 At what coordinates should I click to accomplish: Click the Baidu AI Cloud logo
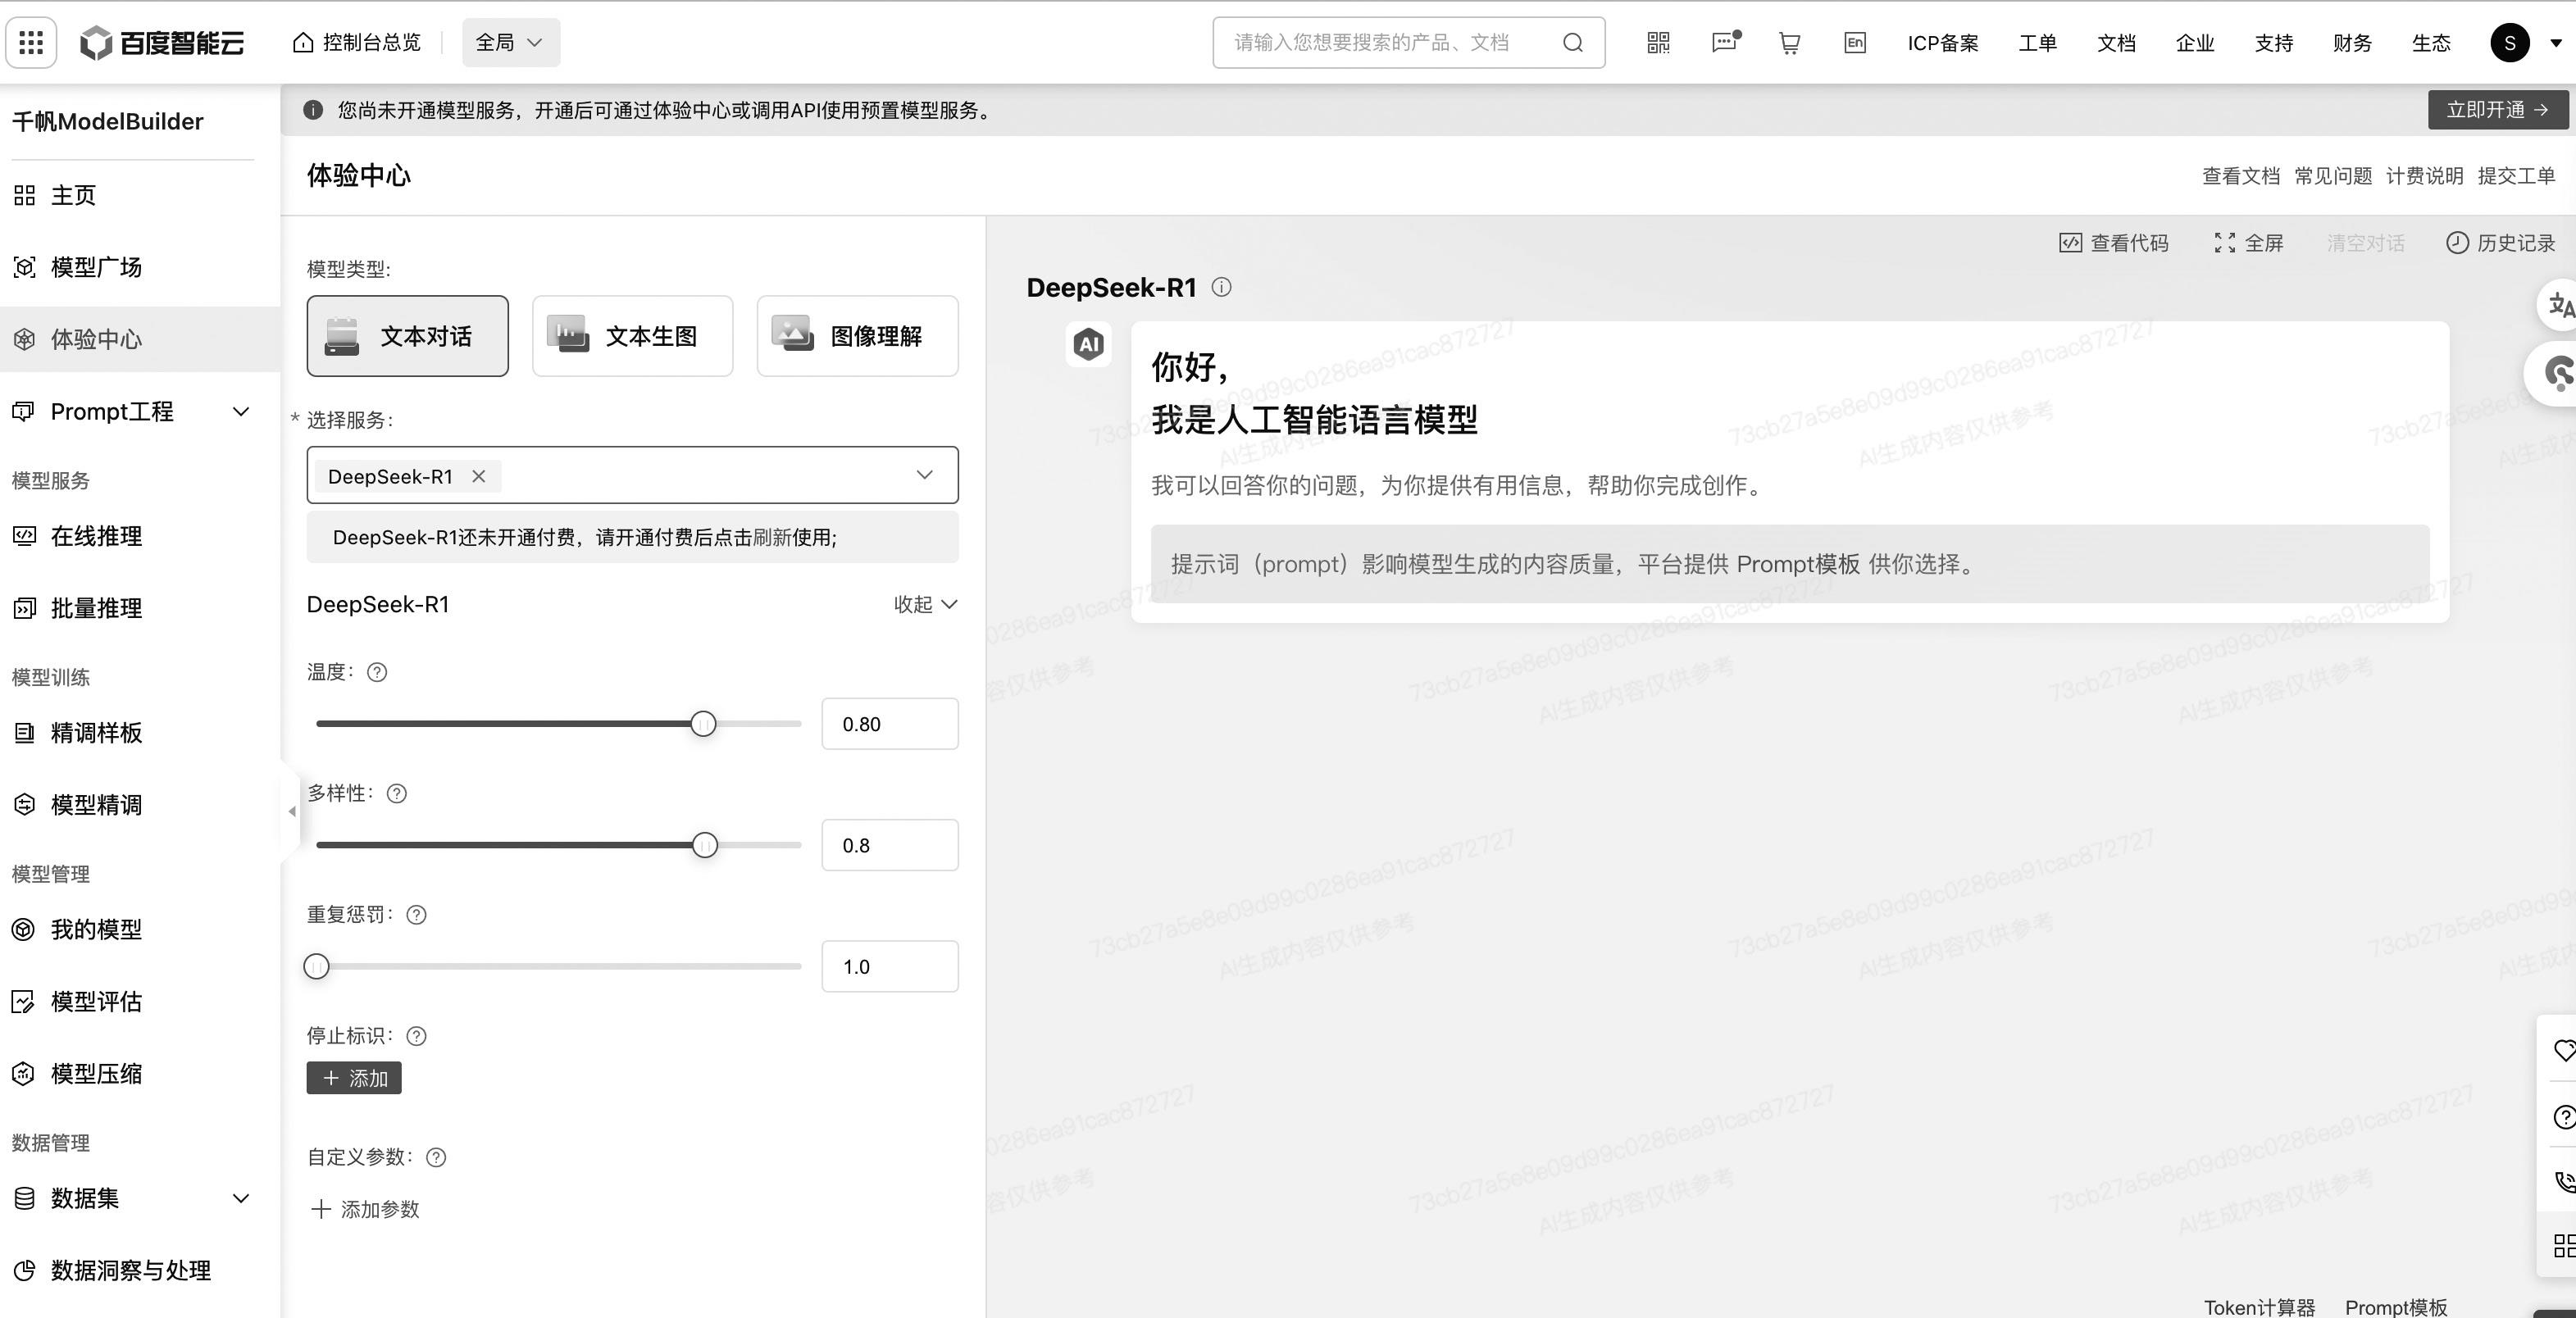tap(162, 42)
